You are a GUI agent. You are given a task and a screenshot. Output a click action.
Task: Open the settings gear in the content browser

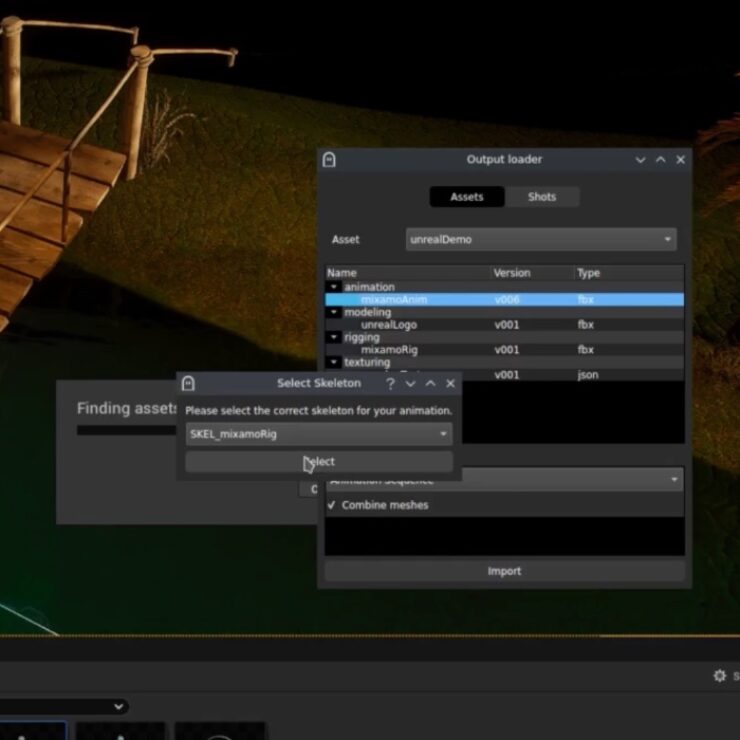719,676
